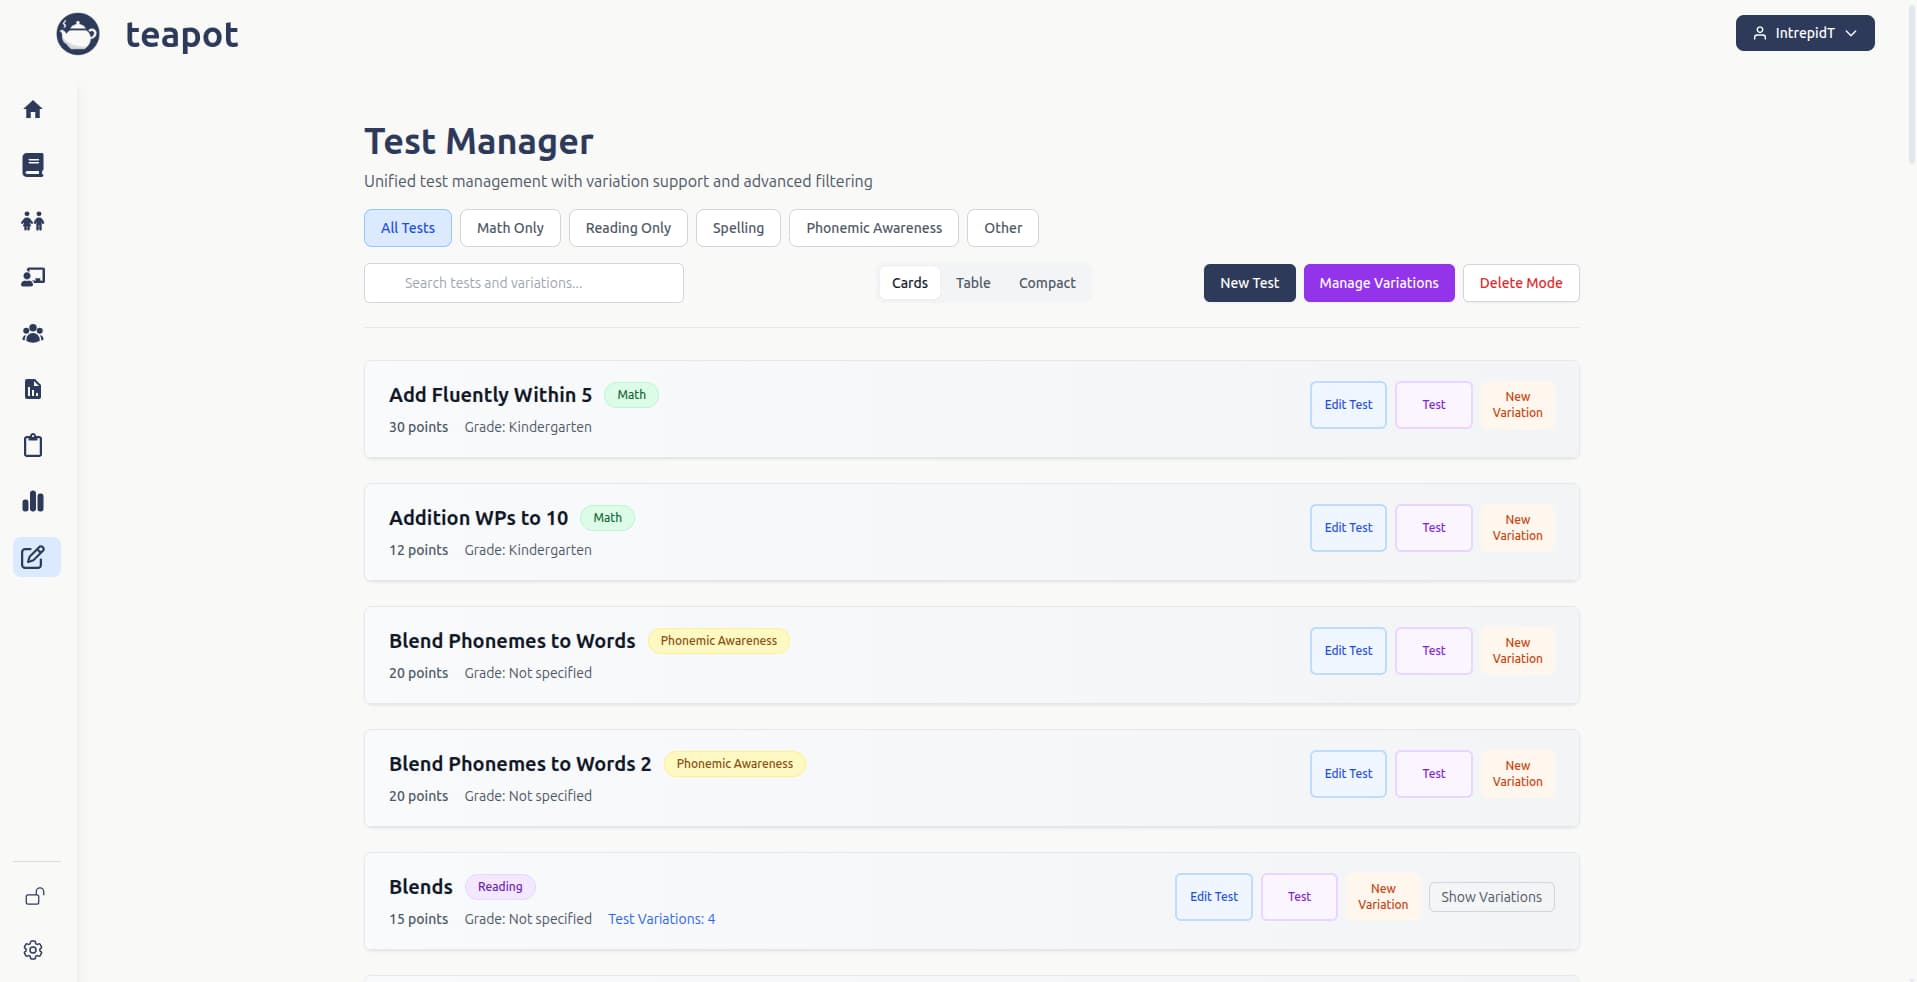Click New Test to create a test
1917x982 pixels.
(x=1249, y=282)
